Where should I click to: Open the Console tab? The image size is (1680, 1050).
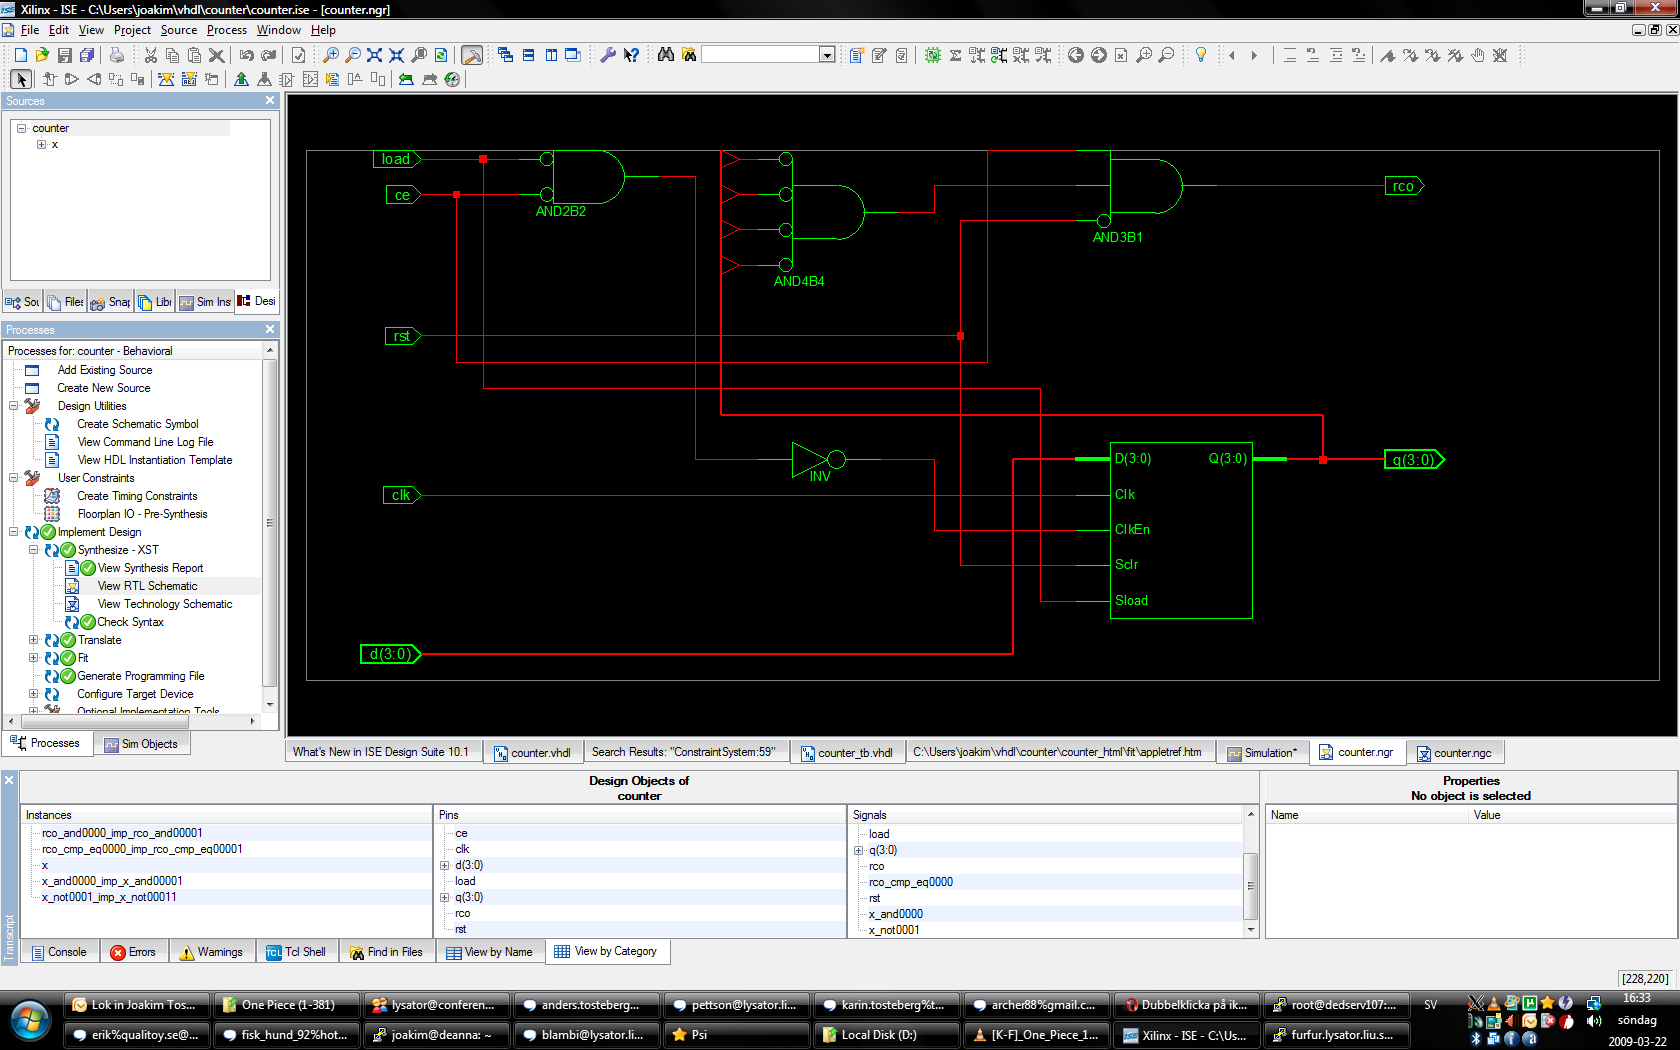click(59, 952)
